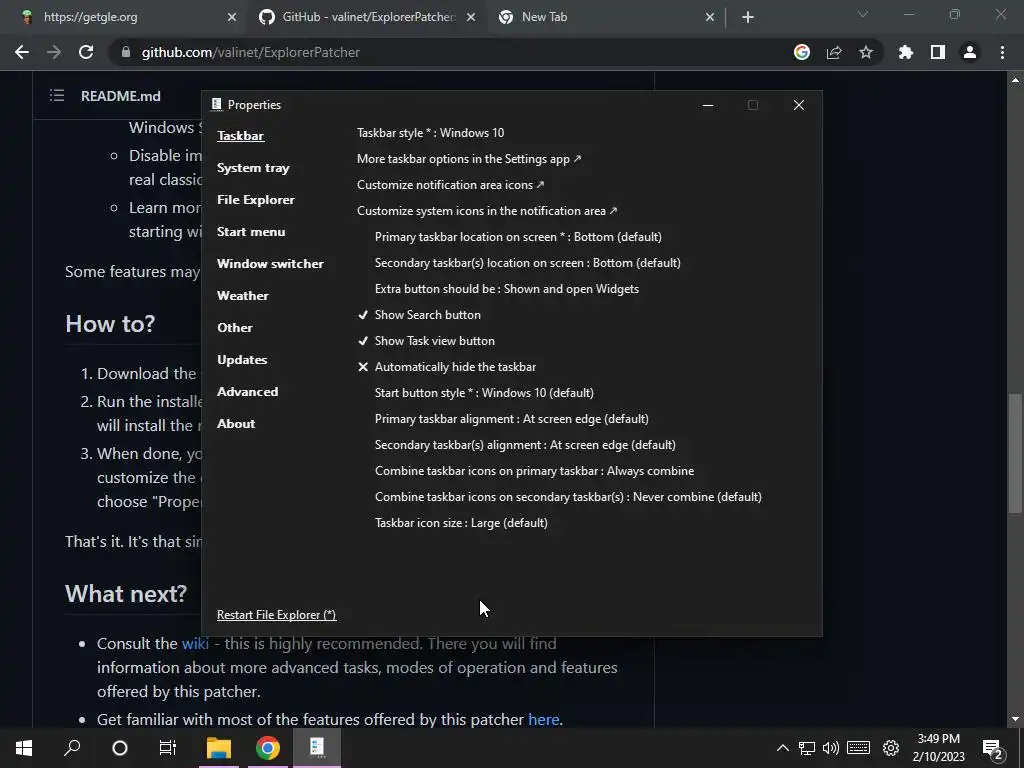Open the 'here' link on GitHub page
The height and width of the screenshot is (768, 1024).
pos(543,720)
